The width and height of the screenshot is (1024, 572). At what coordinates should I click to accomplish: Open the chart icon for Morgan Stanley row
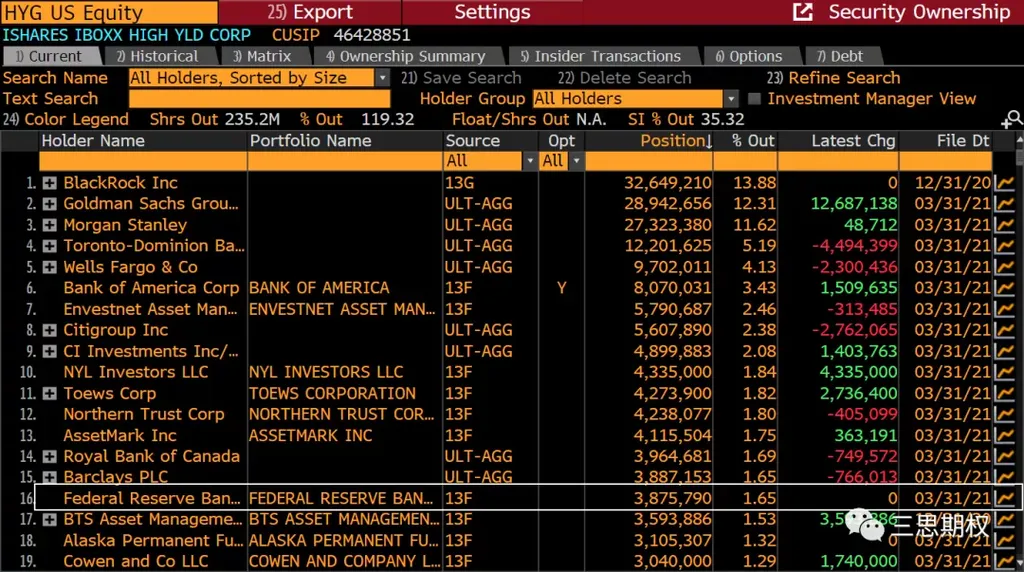click(x=1004, y=225)
